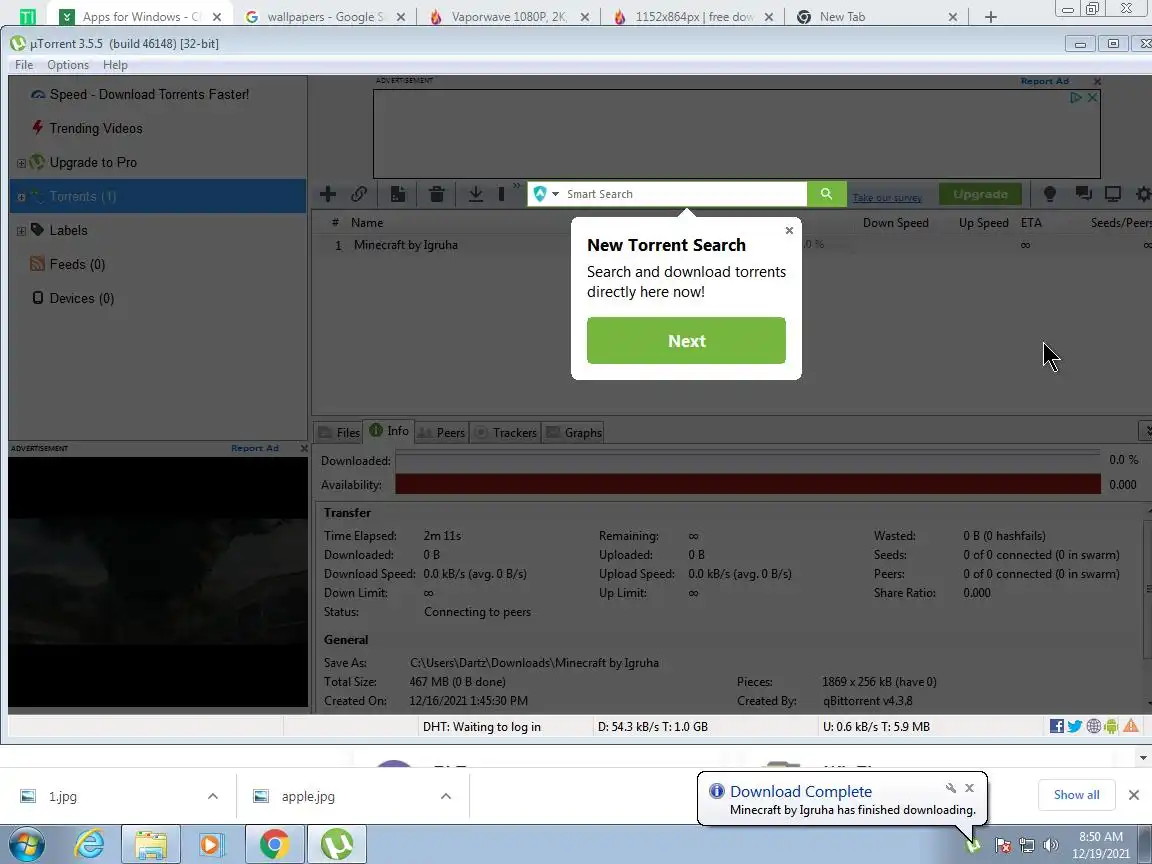Click the Android icon in status bar
The width and height of the screenshot is (1152, 864).
[x=1111, y=727]
